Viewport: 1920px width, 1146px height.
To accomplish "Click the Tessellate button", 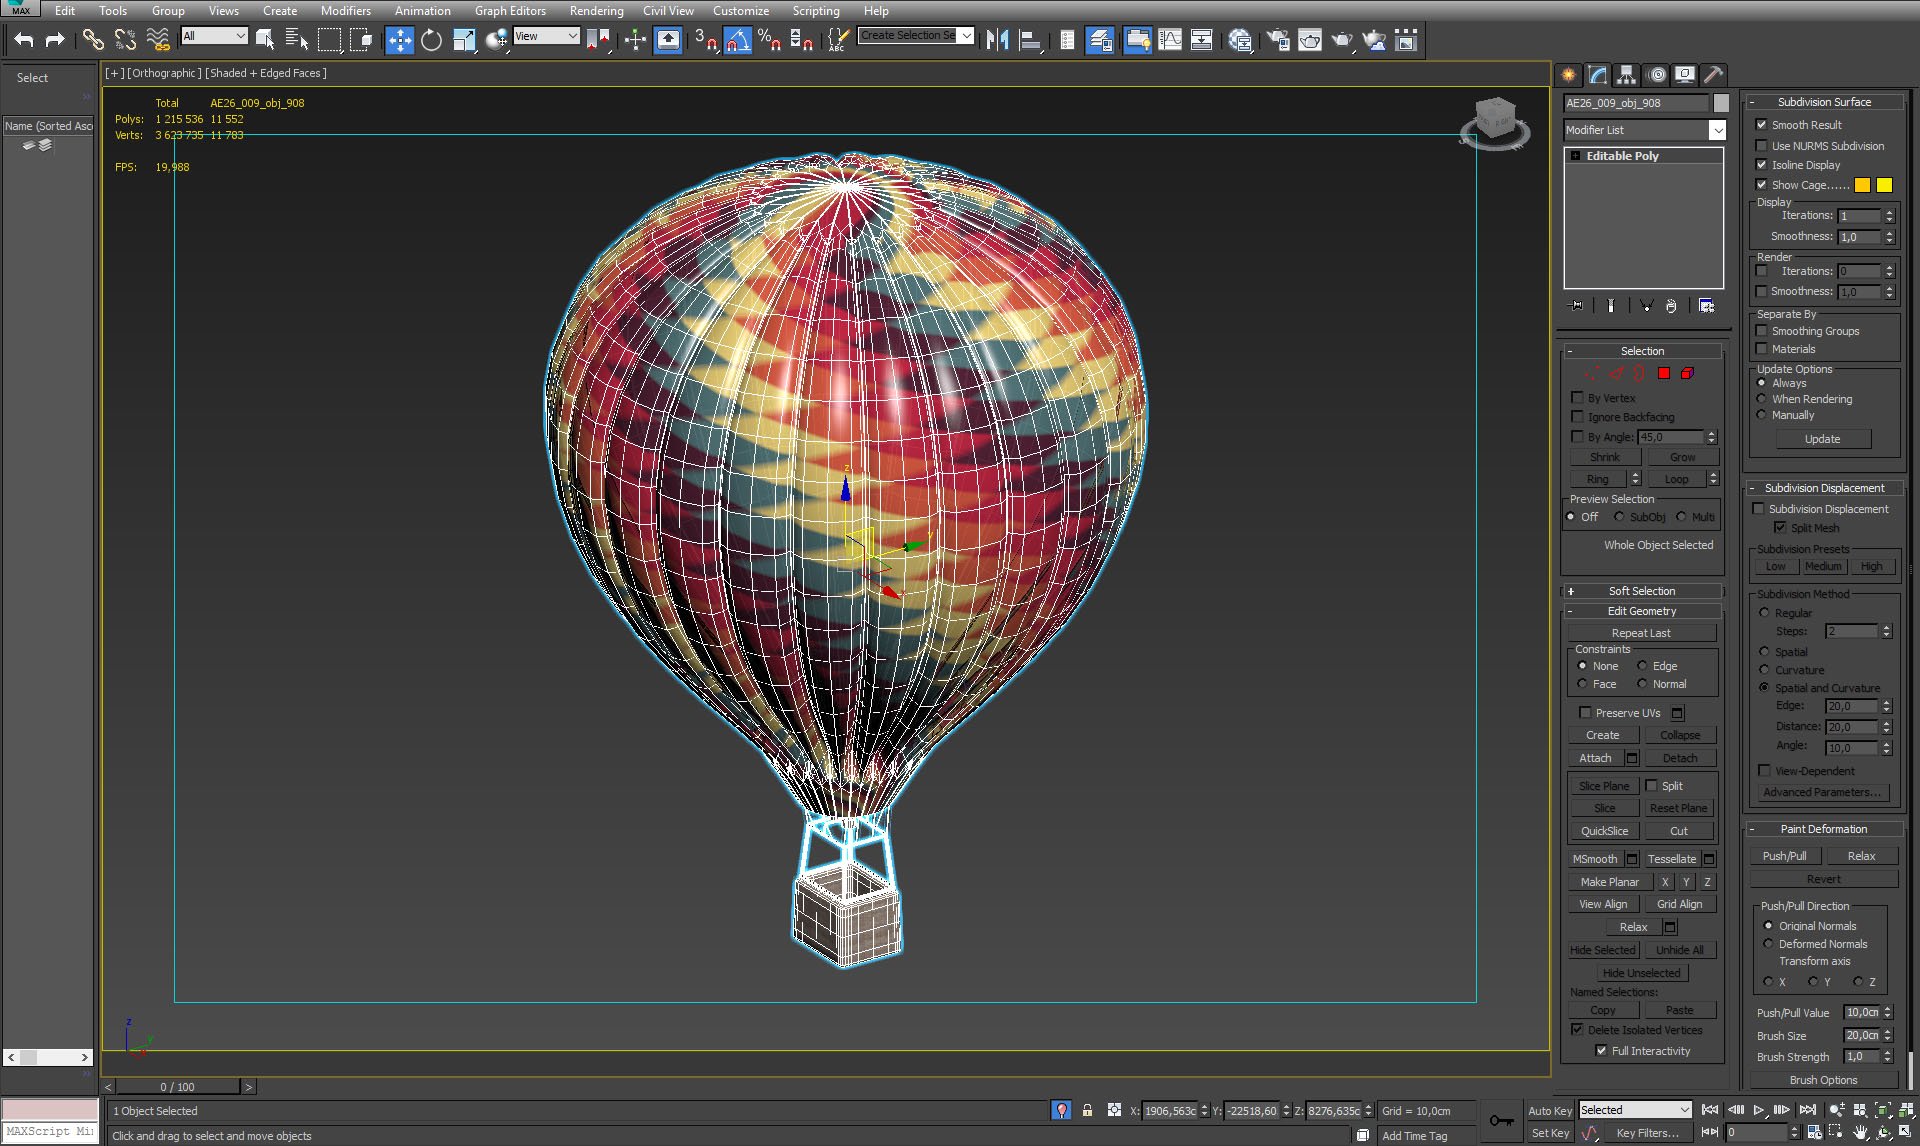I will [1672, 859].
